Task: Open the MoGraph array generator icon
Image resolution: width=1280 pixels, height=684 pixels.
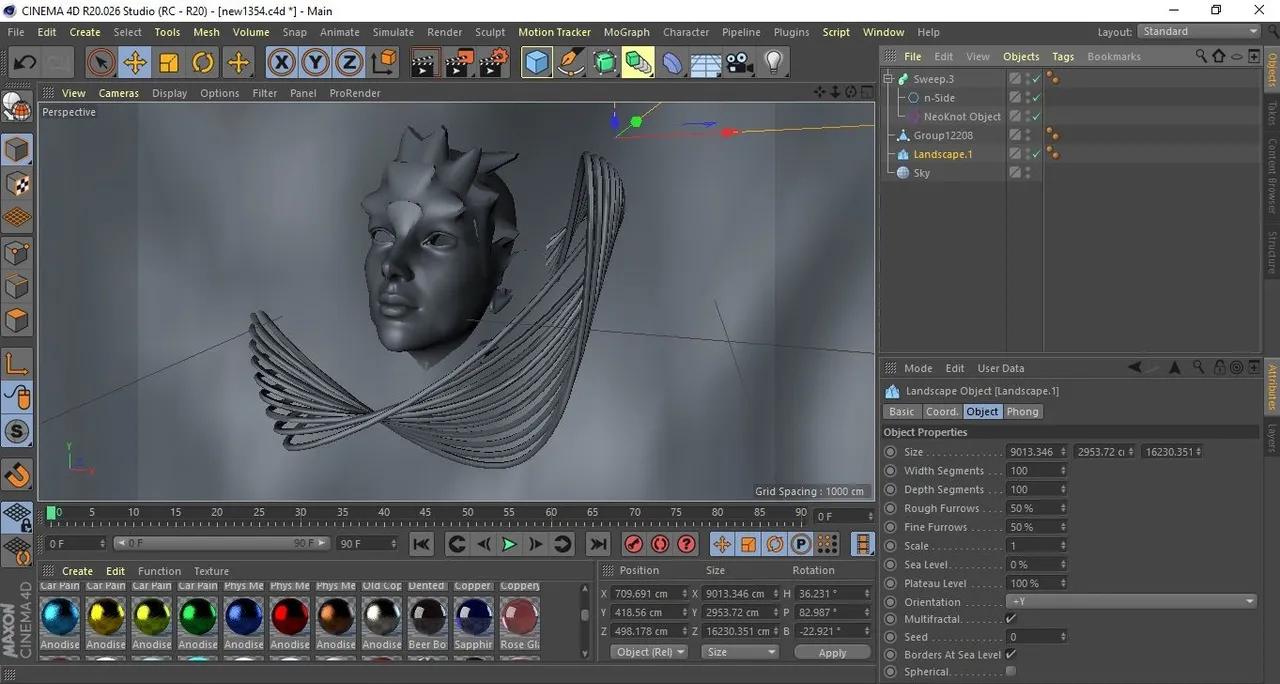Action: [638, 63]
